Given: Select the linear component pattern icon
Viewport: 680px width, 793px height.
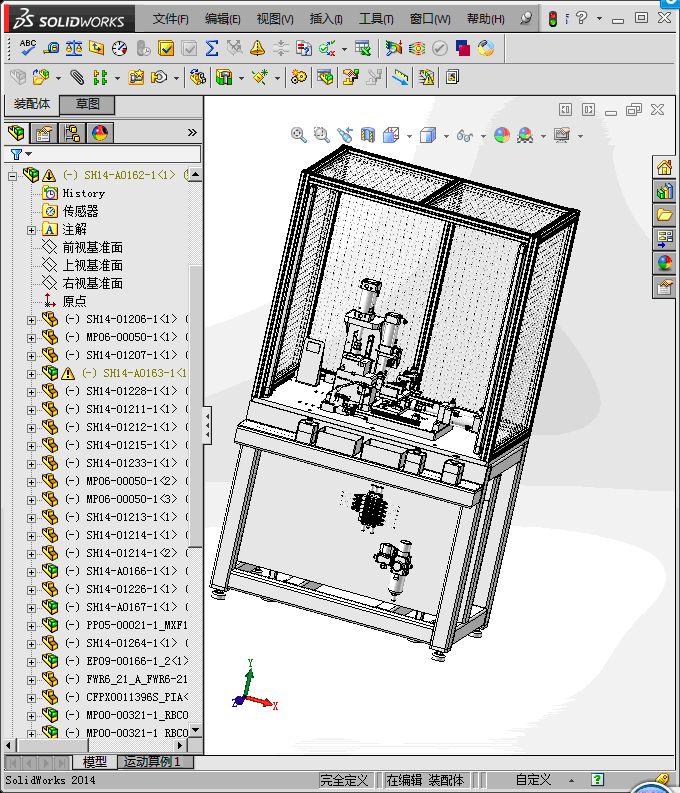Looking at the screenshot, I should (x=100, y=77).
